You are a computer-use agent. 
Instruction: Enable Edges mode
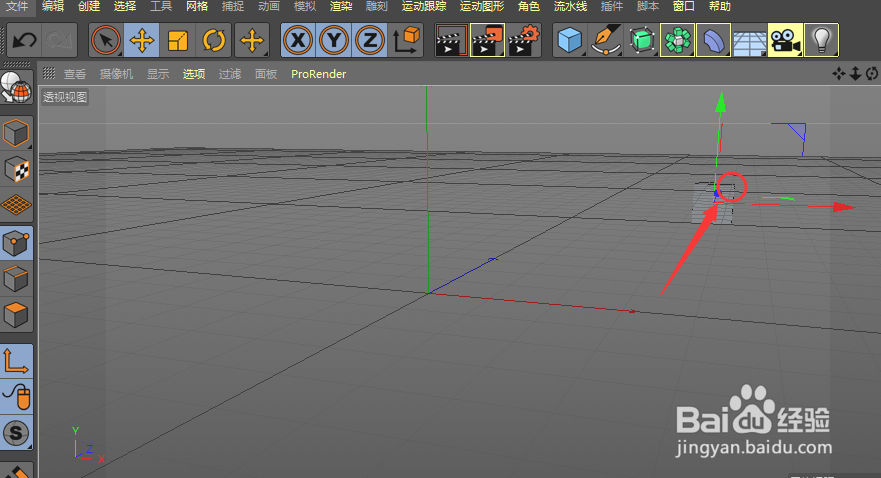tap(16, 279)
